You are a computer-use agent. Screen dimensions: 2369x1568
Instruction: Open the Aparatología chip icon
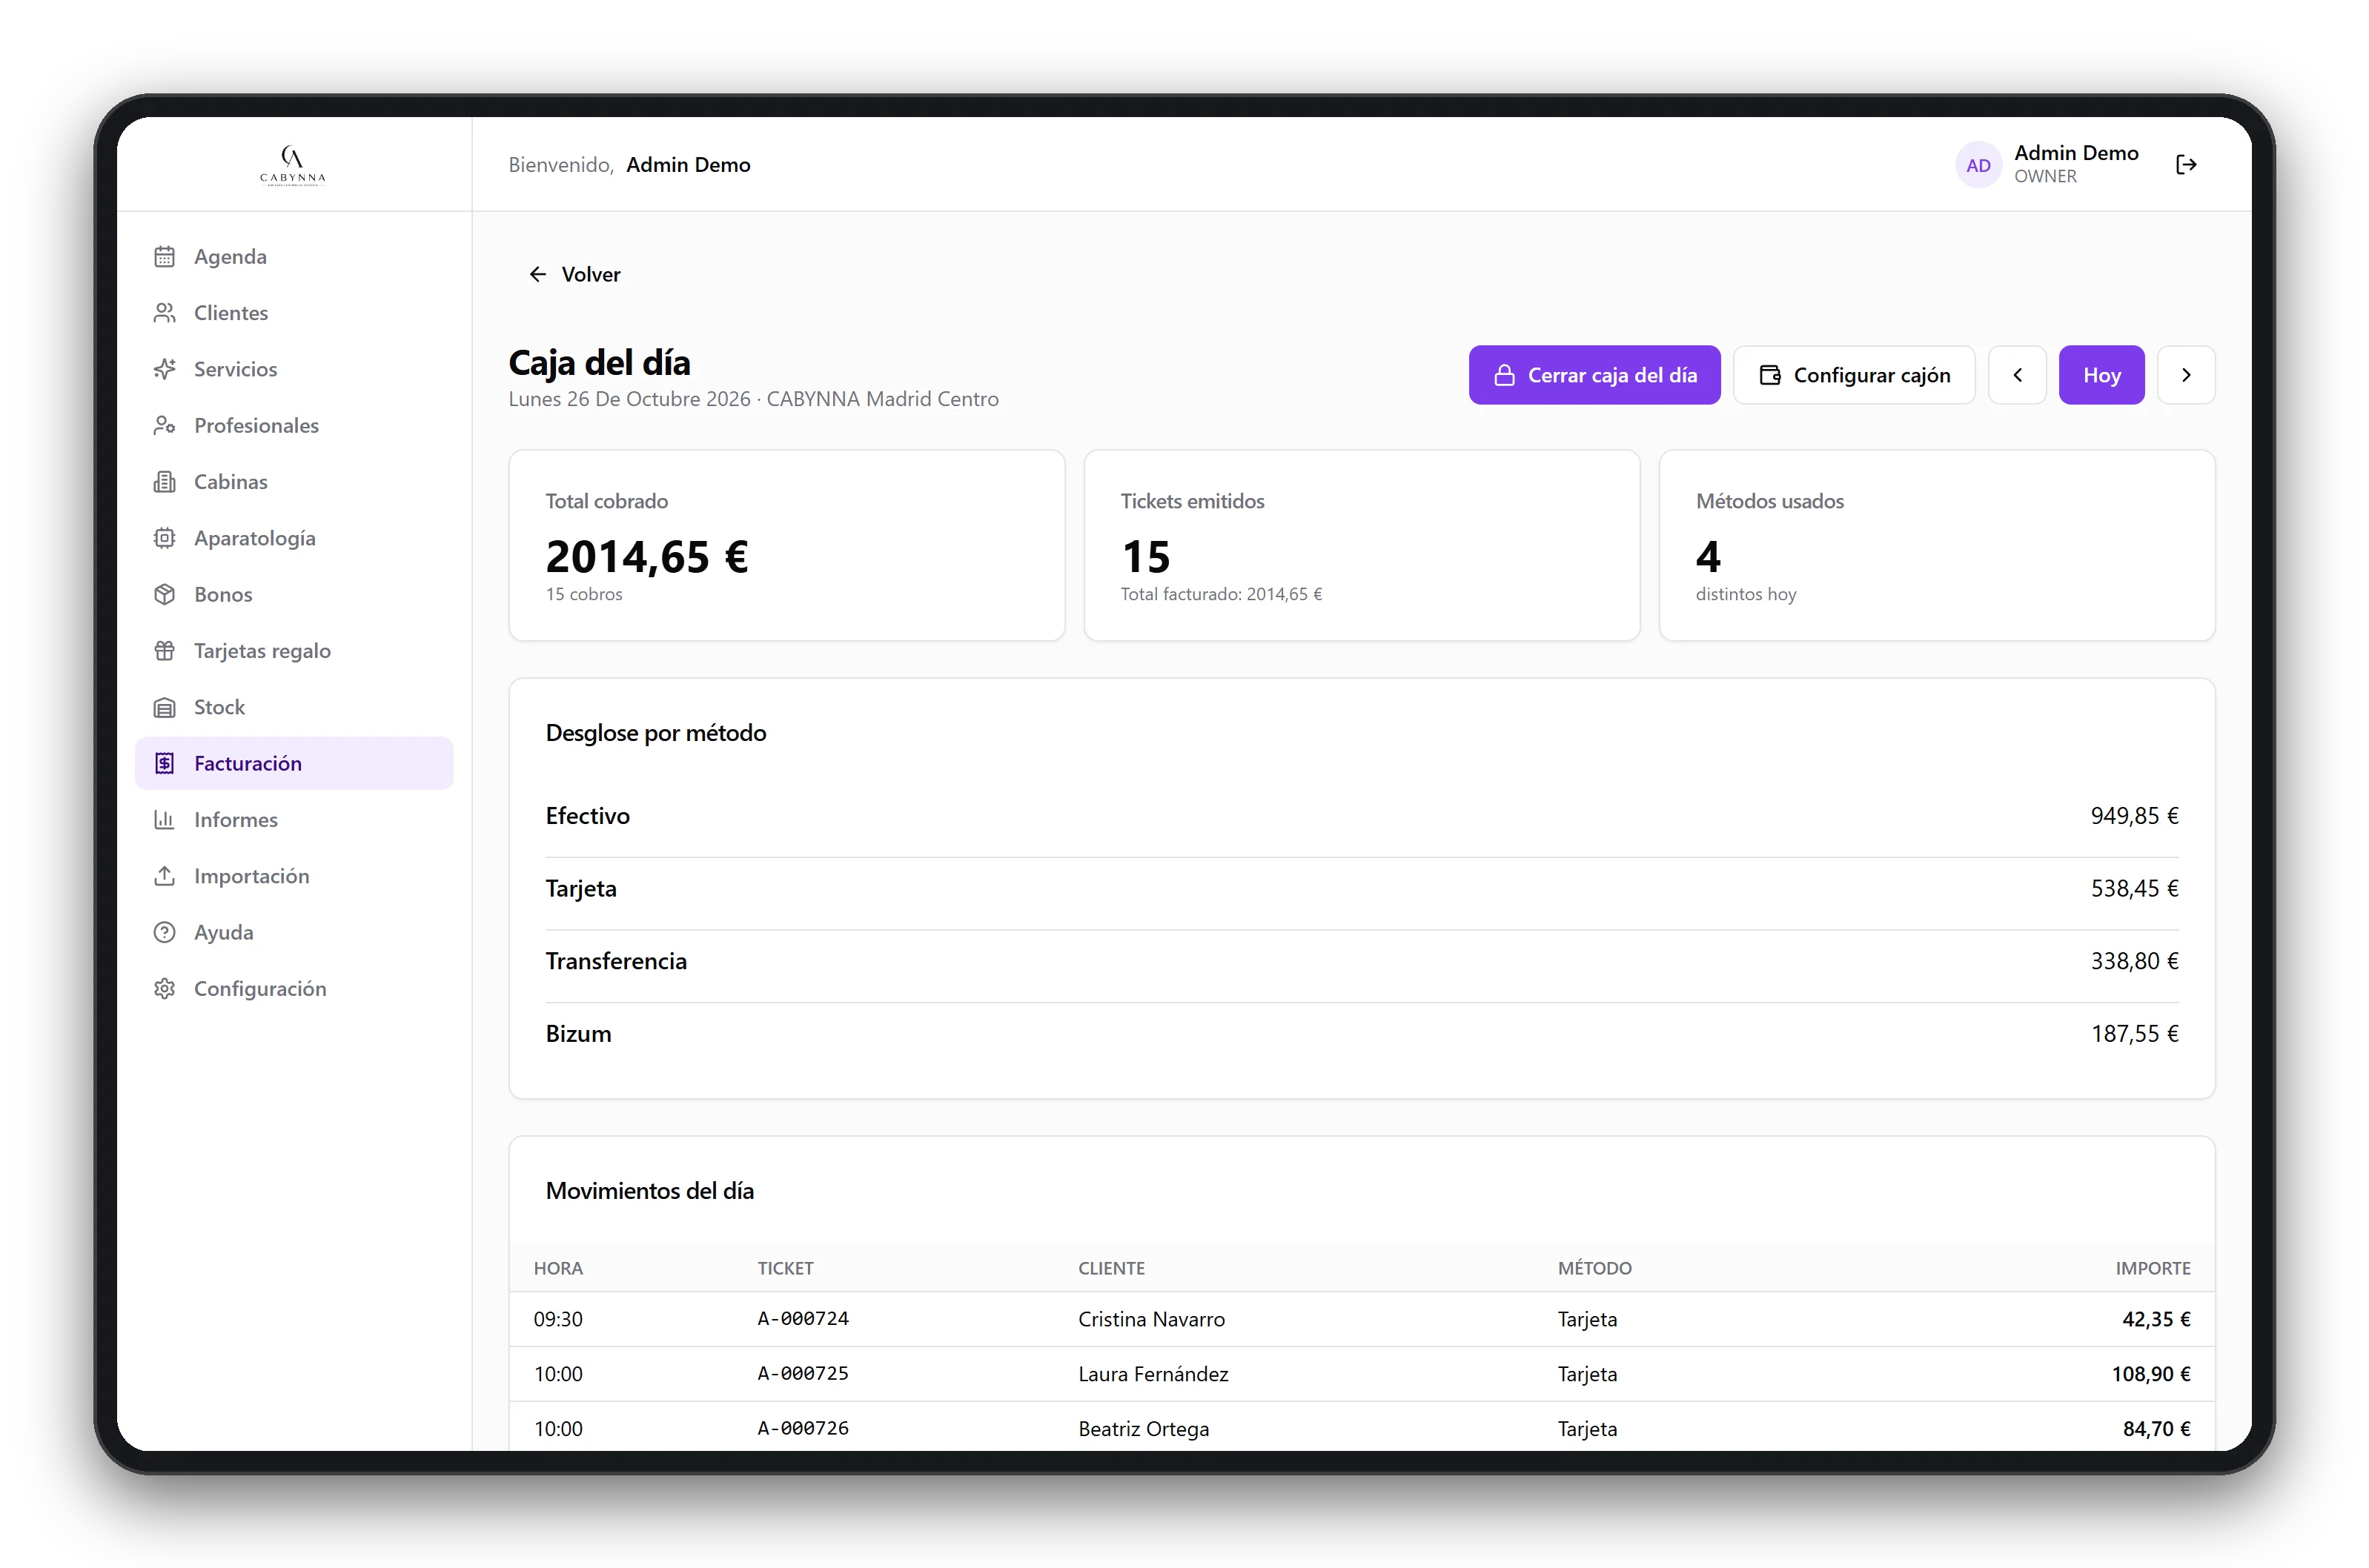click(165, 538)
